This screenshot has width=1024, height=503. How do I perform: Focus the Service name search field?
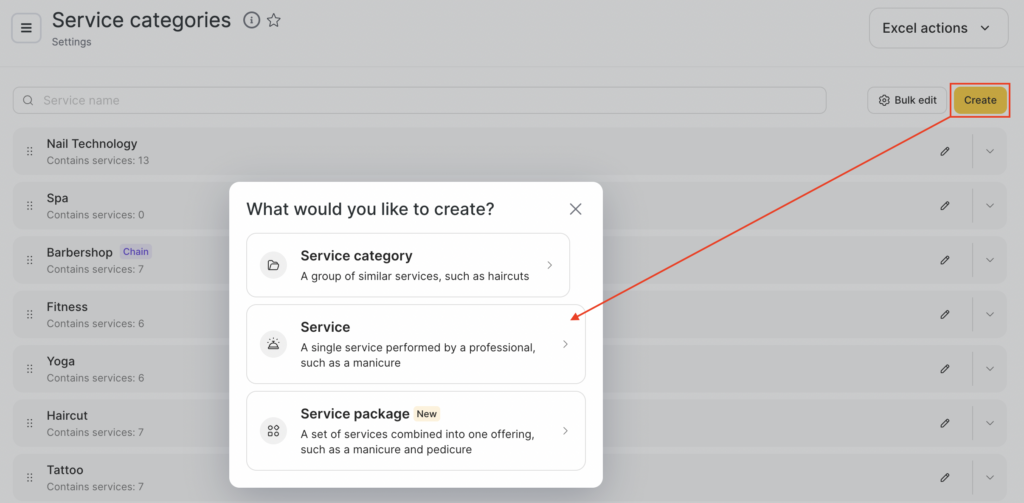point(420,100)
